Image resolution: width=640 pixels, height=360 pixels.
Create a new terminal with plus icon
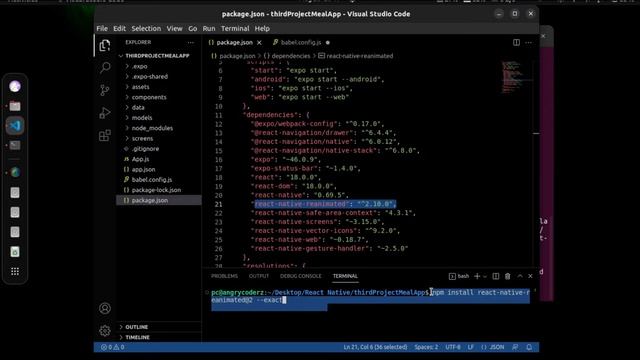477,276
